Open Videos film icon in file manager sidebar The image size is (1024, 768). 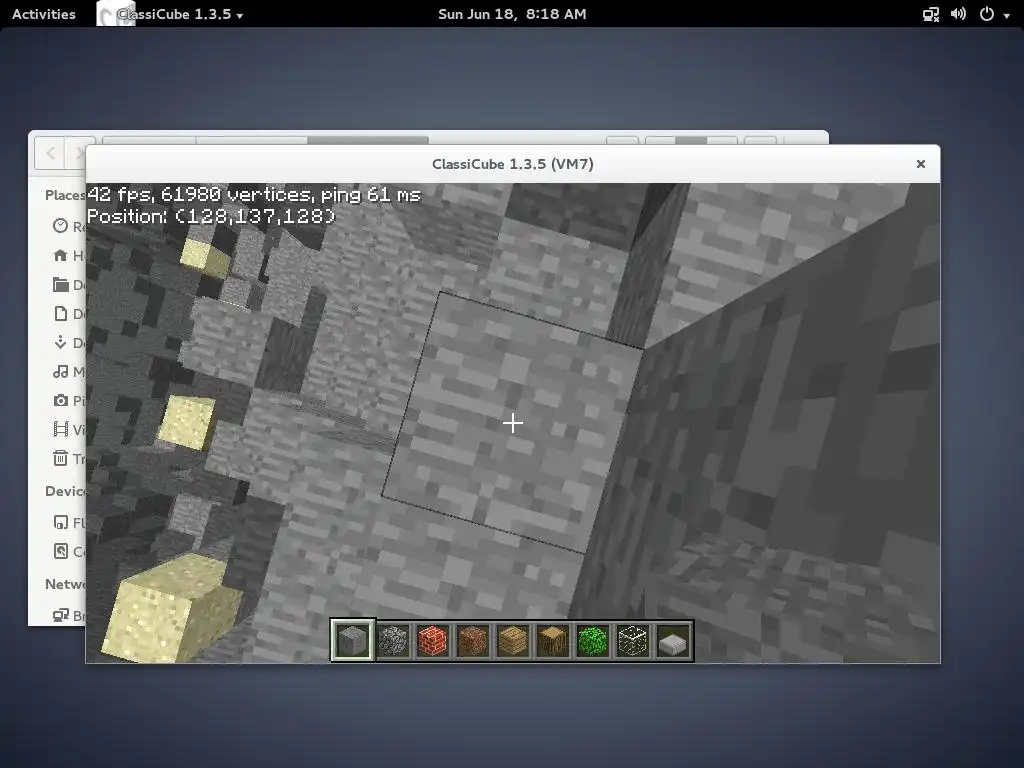click(61, 429)
